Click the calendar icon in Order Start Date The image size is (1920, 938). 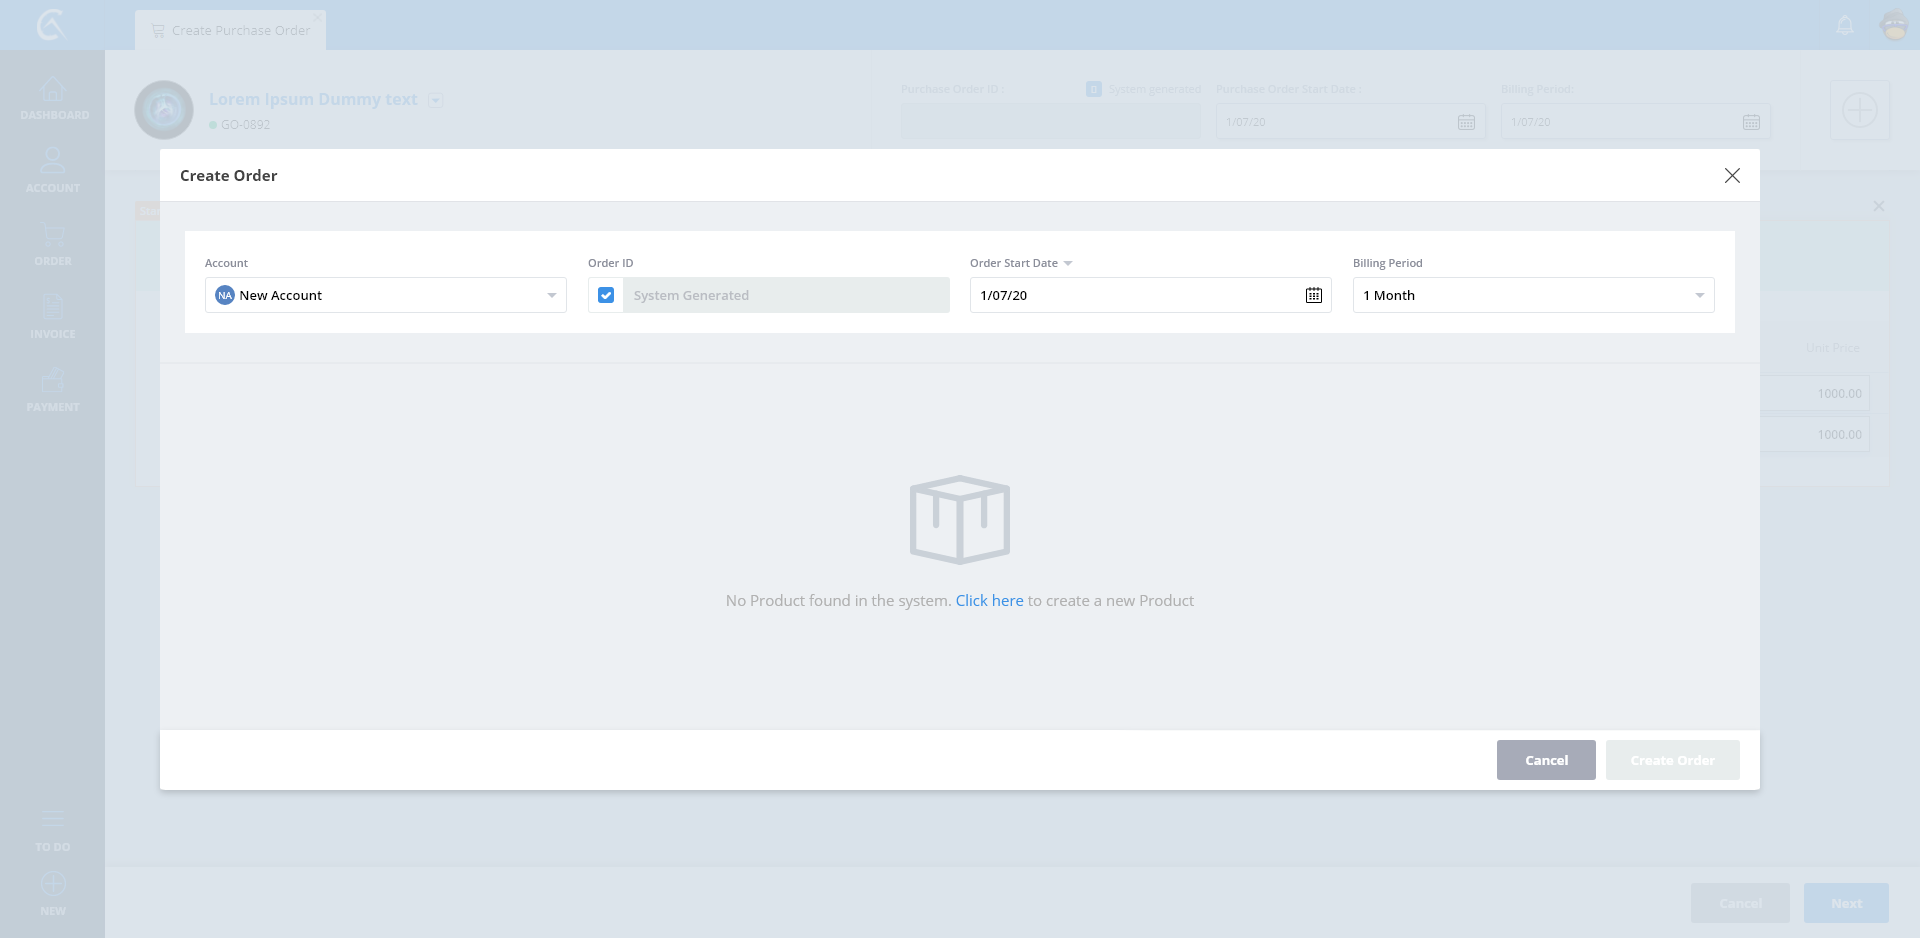(1313, 295)
